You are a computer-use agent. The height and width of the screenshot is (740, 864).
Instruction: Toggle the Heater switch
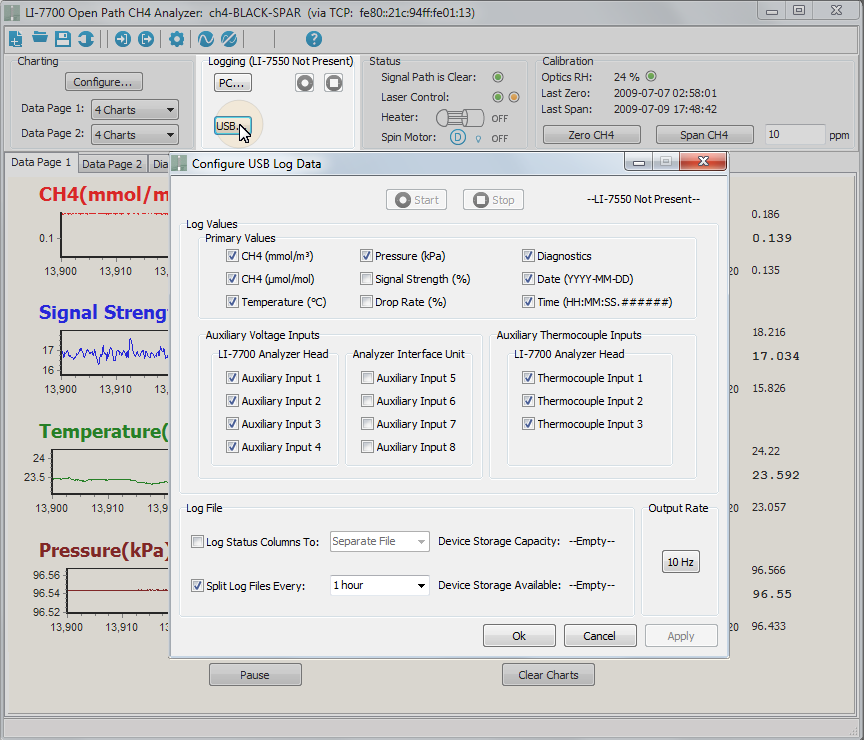pos(460,118)
